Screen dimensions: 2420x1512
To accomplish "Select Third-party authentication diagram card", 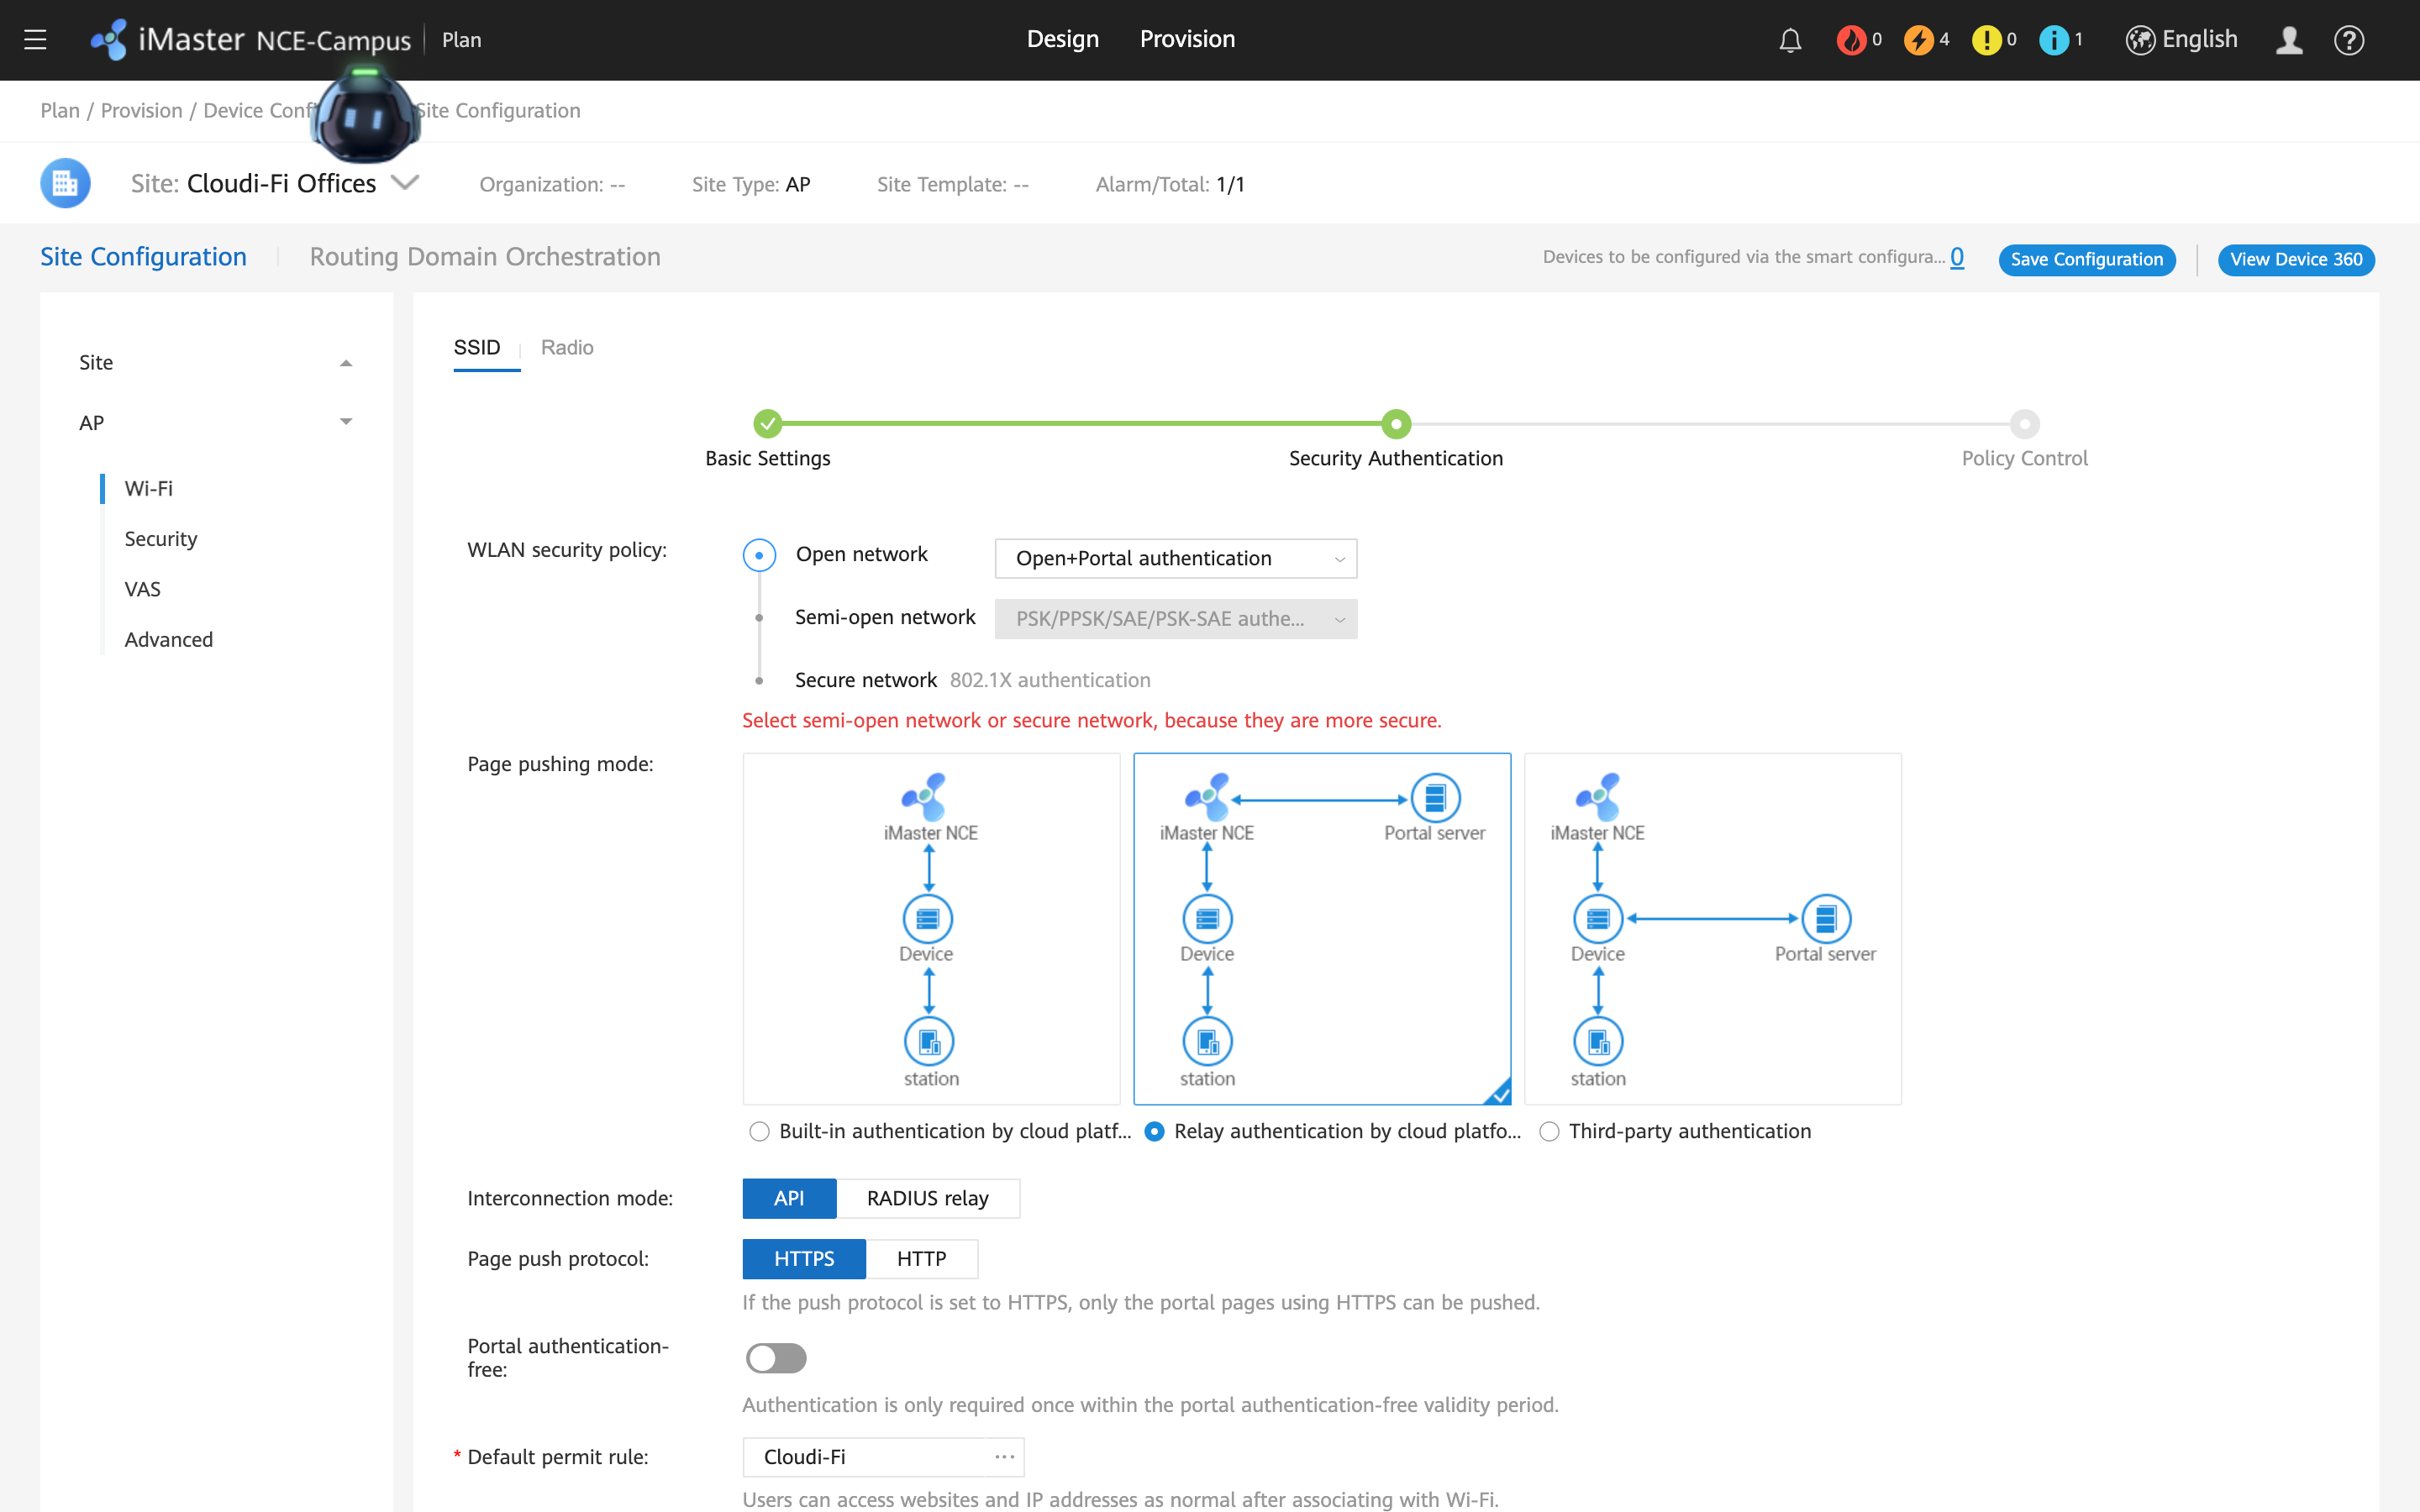I will tap(1712, 929).
